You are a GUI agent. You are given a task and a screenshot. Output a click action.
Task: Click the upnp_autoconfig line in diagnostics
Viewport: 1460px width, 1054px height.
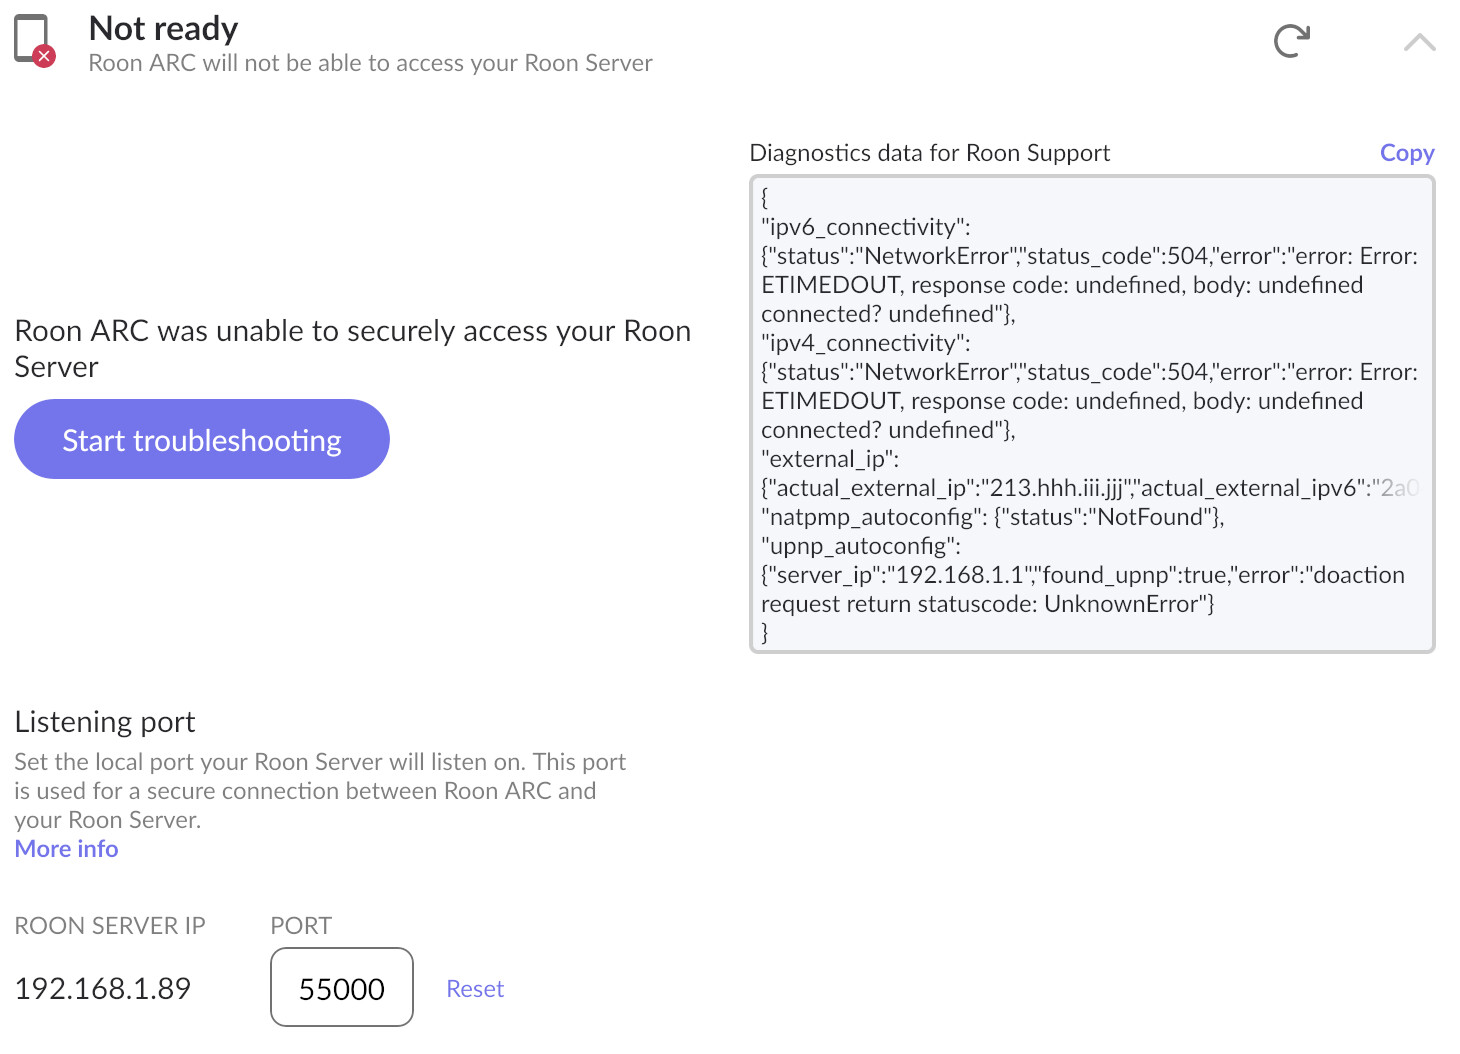pyautogui.click(x=862, y=546)
